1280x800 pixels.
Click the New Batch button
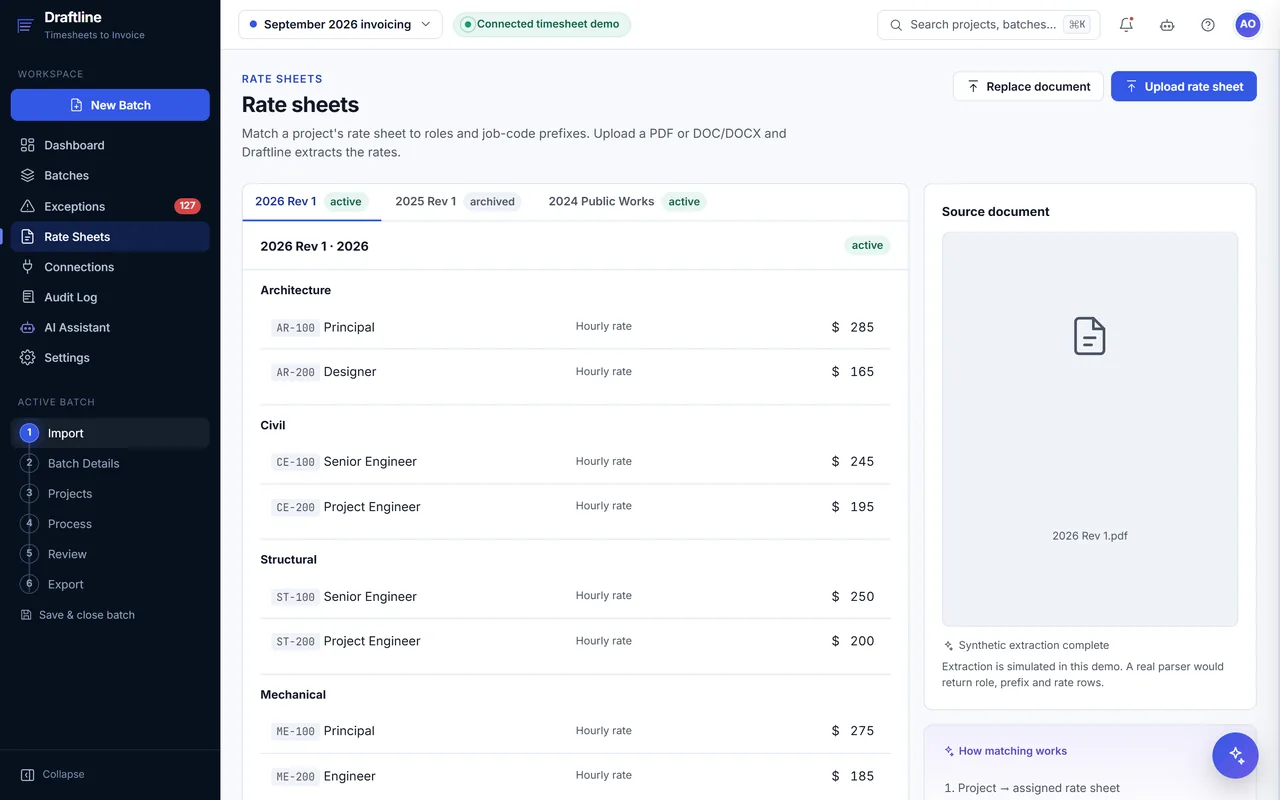coord(110,105)
